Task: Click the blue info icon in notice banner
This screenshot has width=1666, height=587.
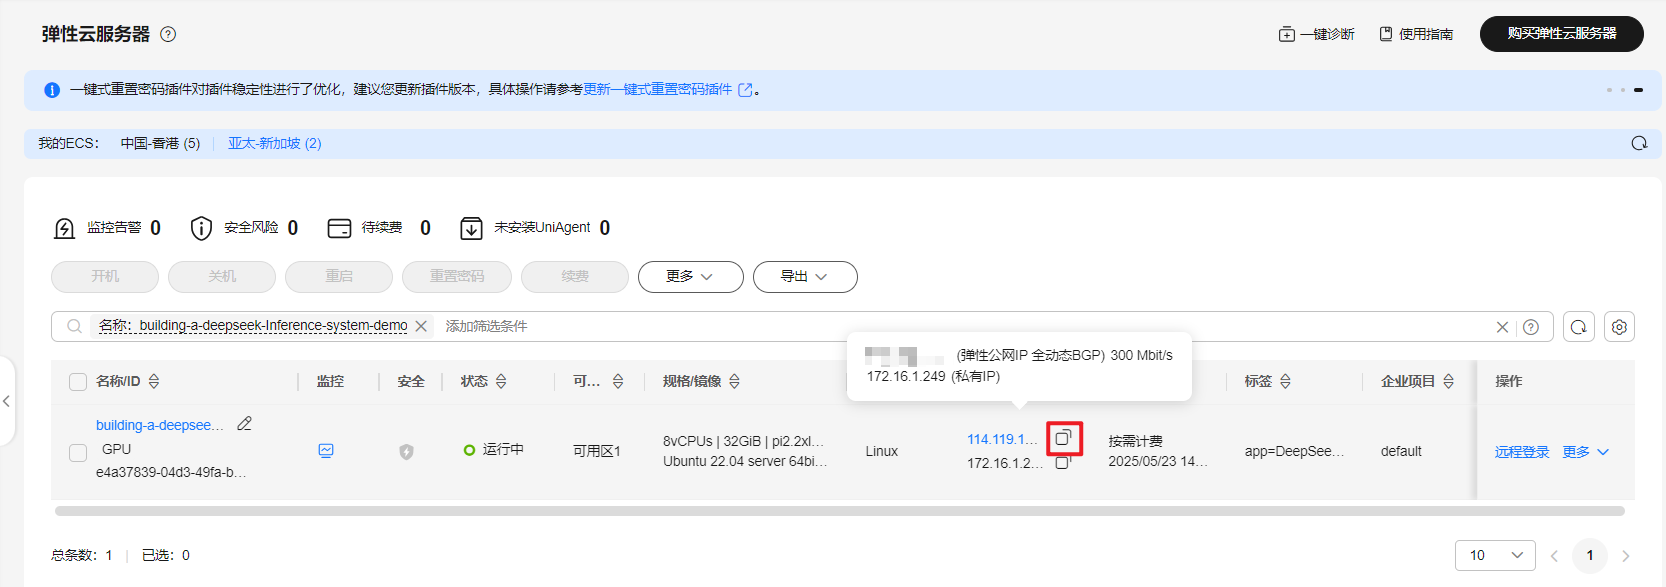Action: (x=52, y=90)
